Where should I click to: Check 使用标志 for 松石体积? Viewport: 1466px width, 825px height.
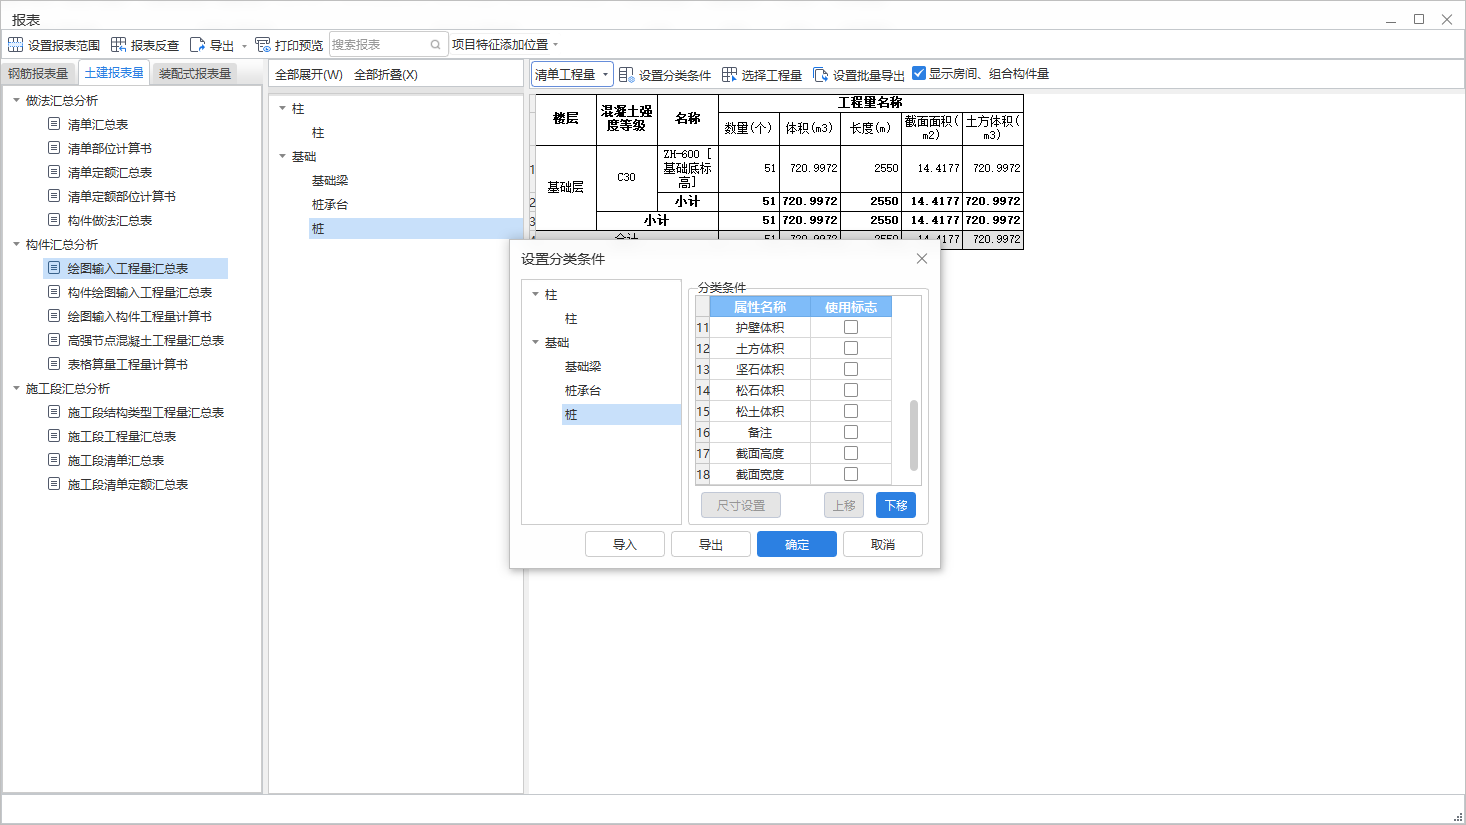click(x=851, y=390)
